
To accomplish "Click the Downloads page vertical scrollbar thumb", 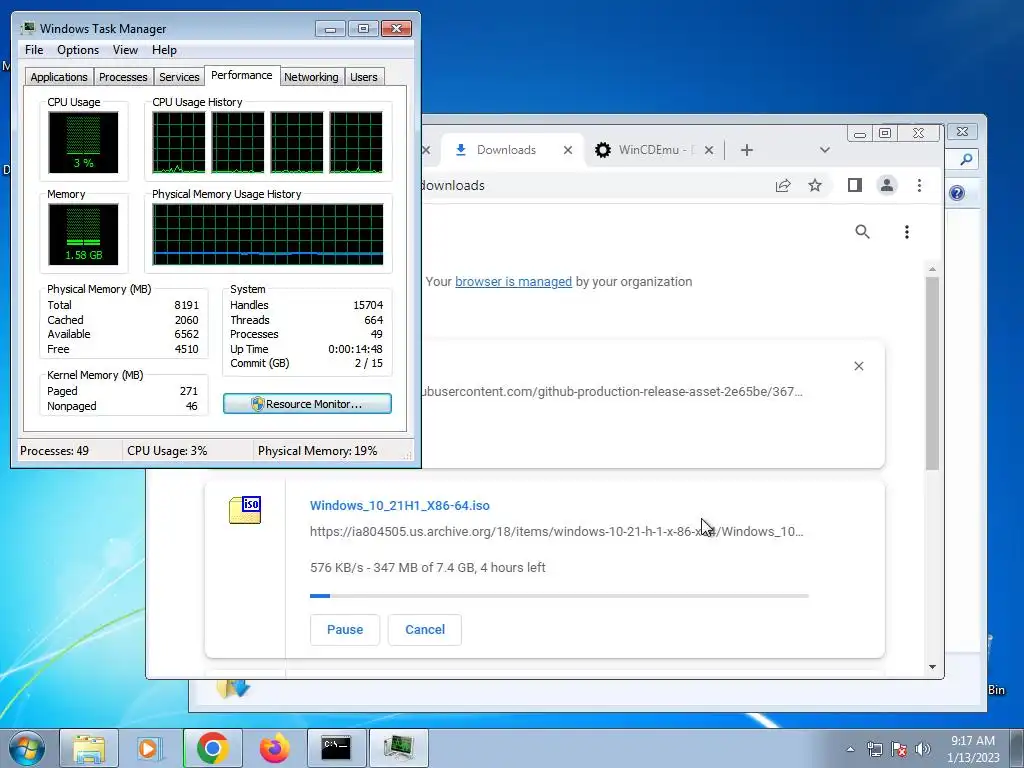I will click(932, 374).
